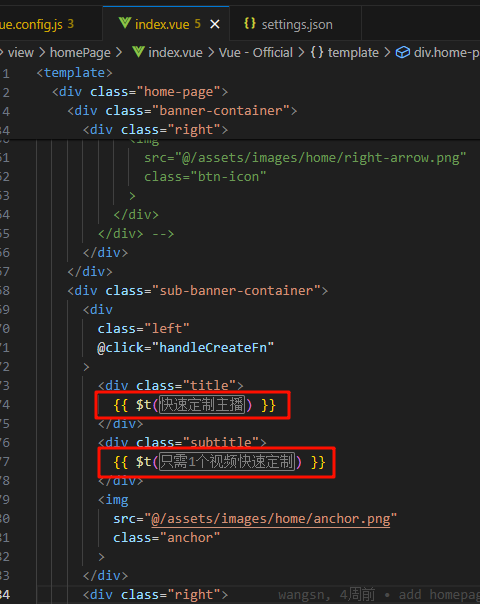Click the inlined text 只需1个视频快速定制
Image resolution: width=480 pixels, height=604 pixels.
227,461
